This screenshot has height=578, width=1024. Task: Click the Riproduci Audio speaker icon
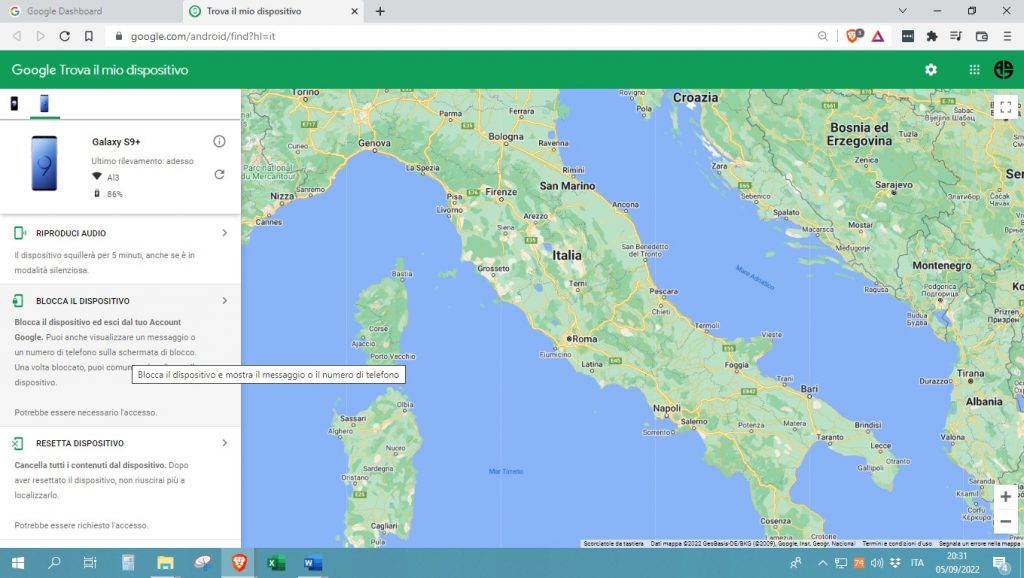20,232
